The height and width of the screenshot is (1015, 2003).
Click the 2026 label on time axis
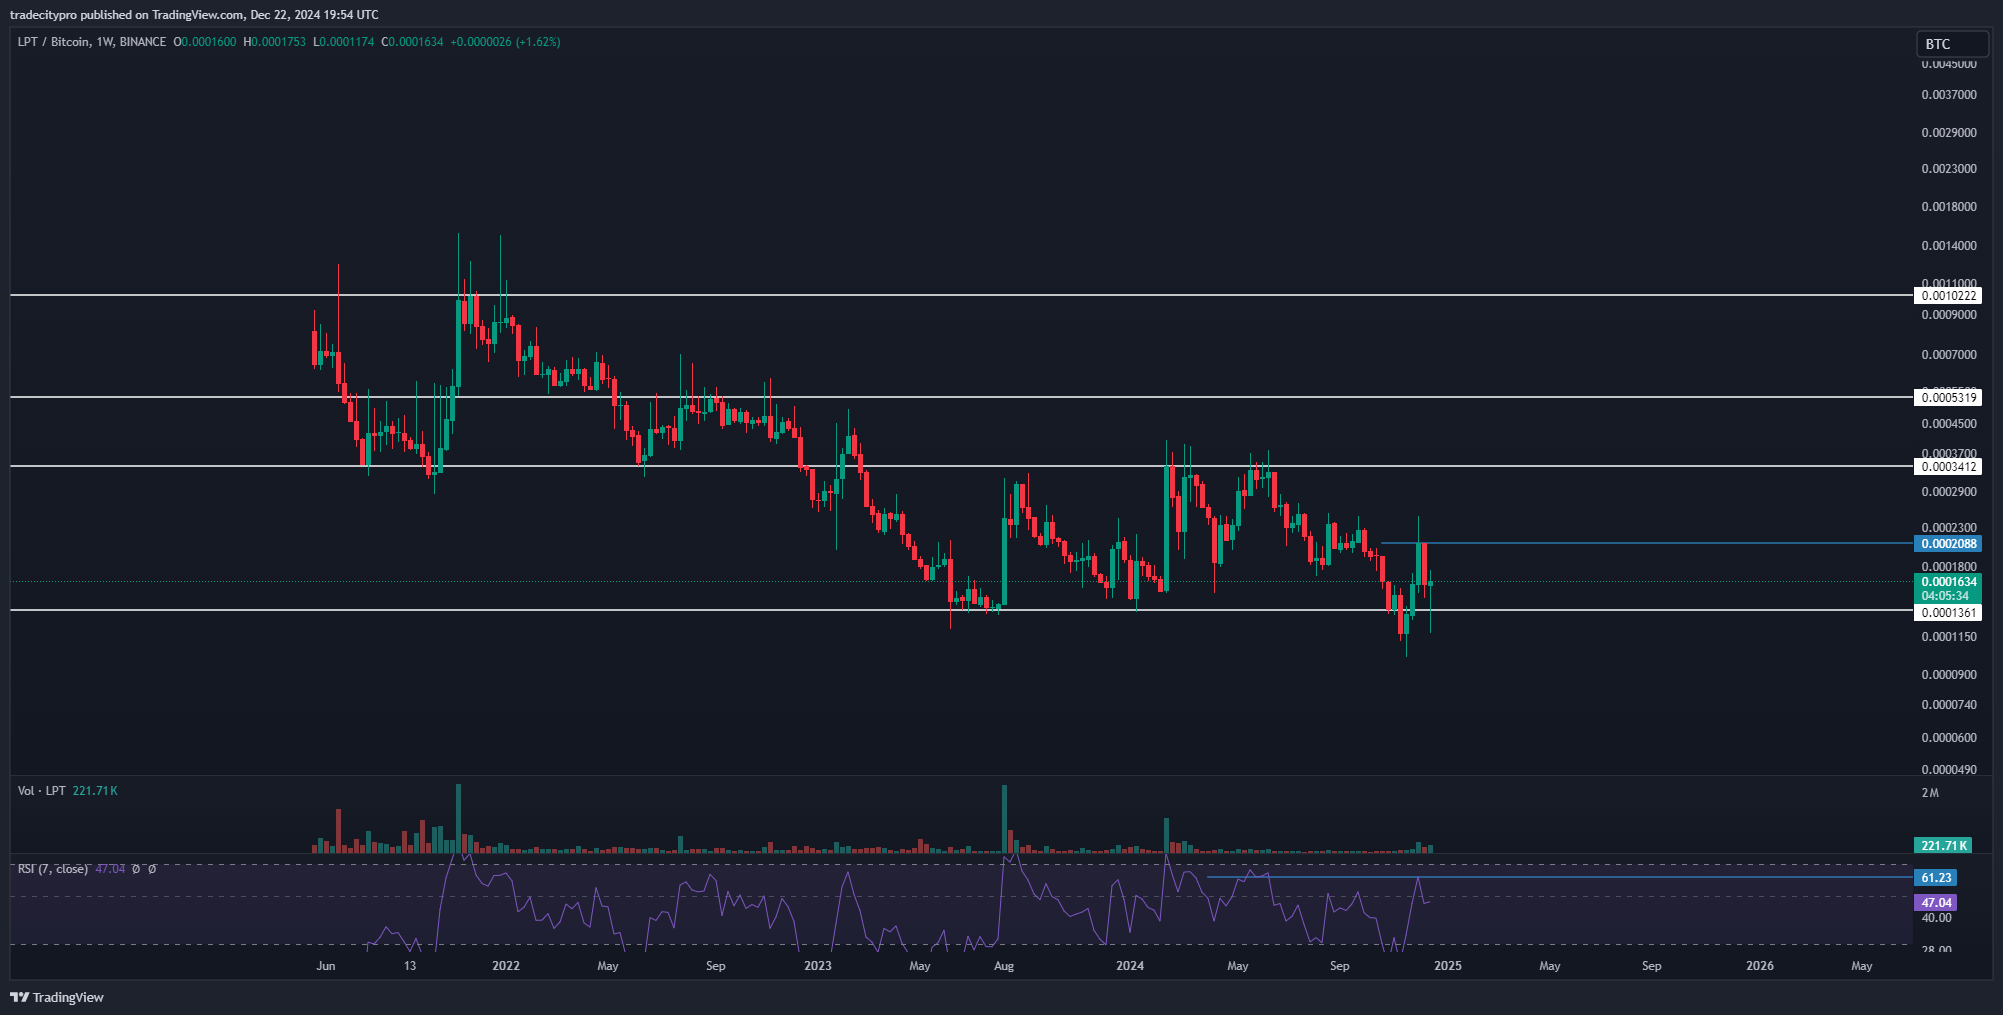(x=1760, y=966)
